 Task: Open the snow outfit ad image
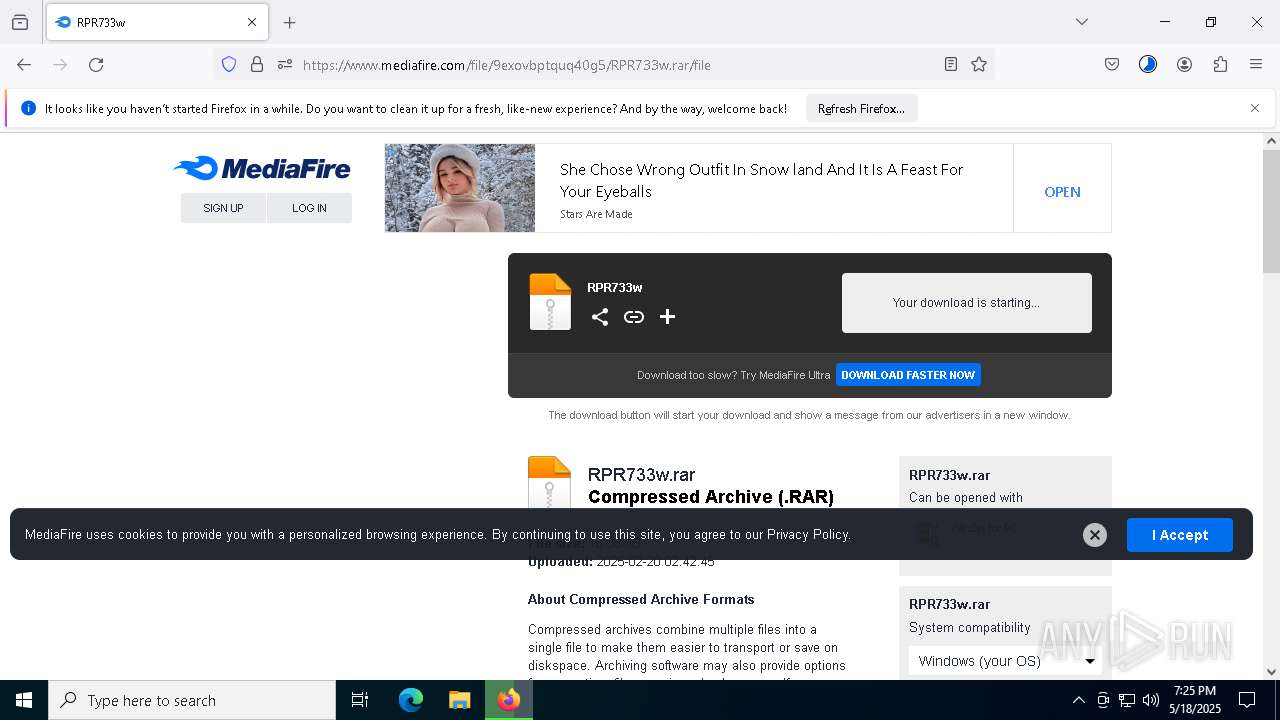point(460,188)
